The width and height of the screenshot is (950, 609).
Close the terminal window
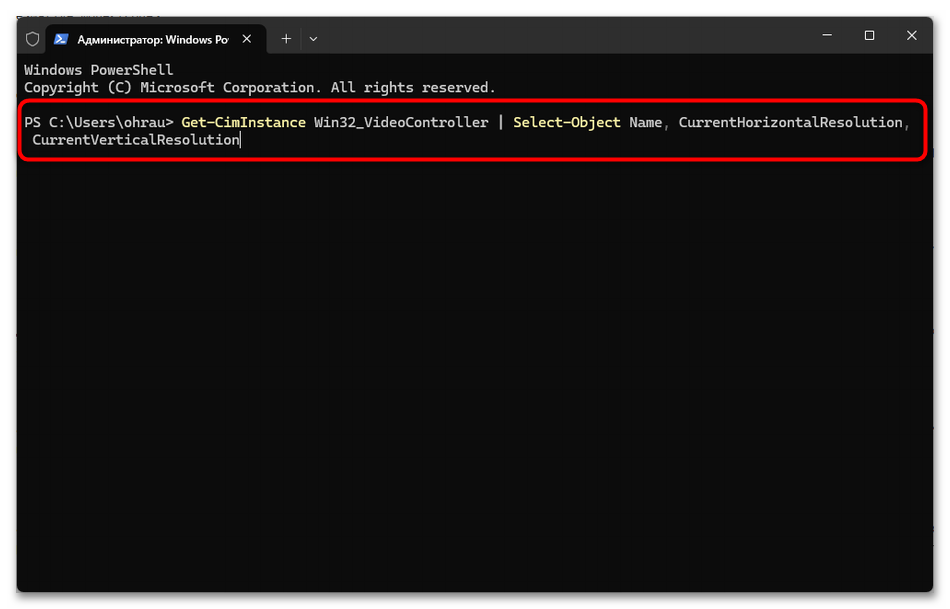(912, 36)
